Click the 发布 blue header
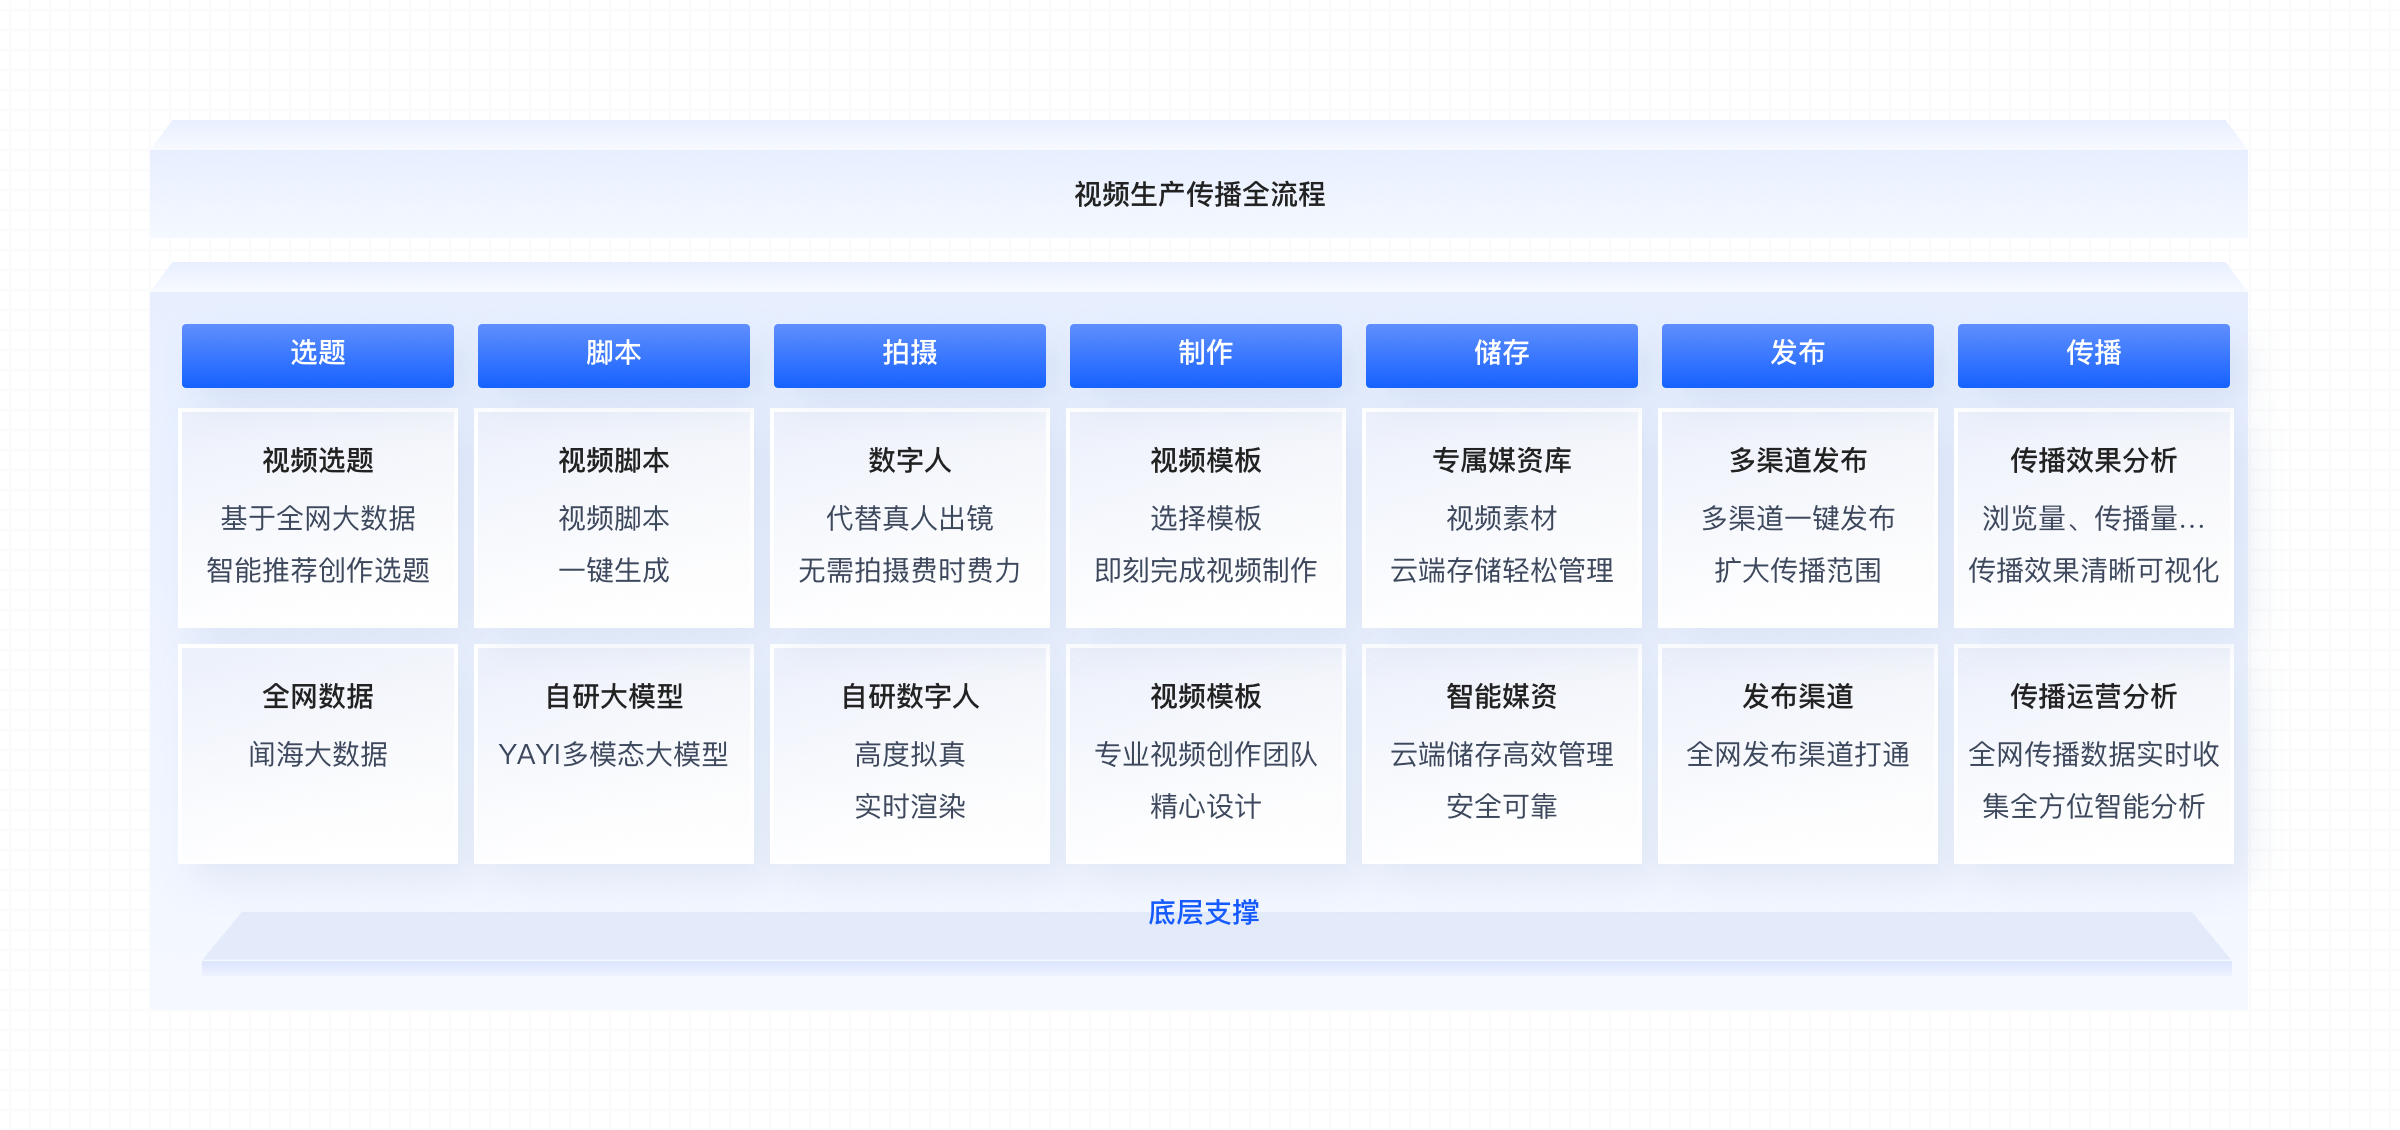The height and width of the screenshot is (1130, 2400). click(x=1797, y=354)
